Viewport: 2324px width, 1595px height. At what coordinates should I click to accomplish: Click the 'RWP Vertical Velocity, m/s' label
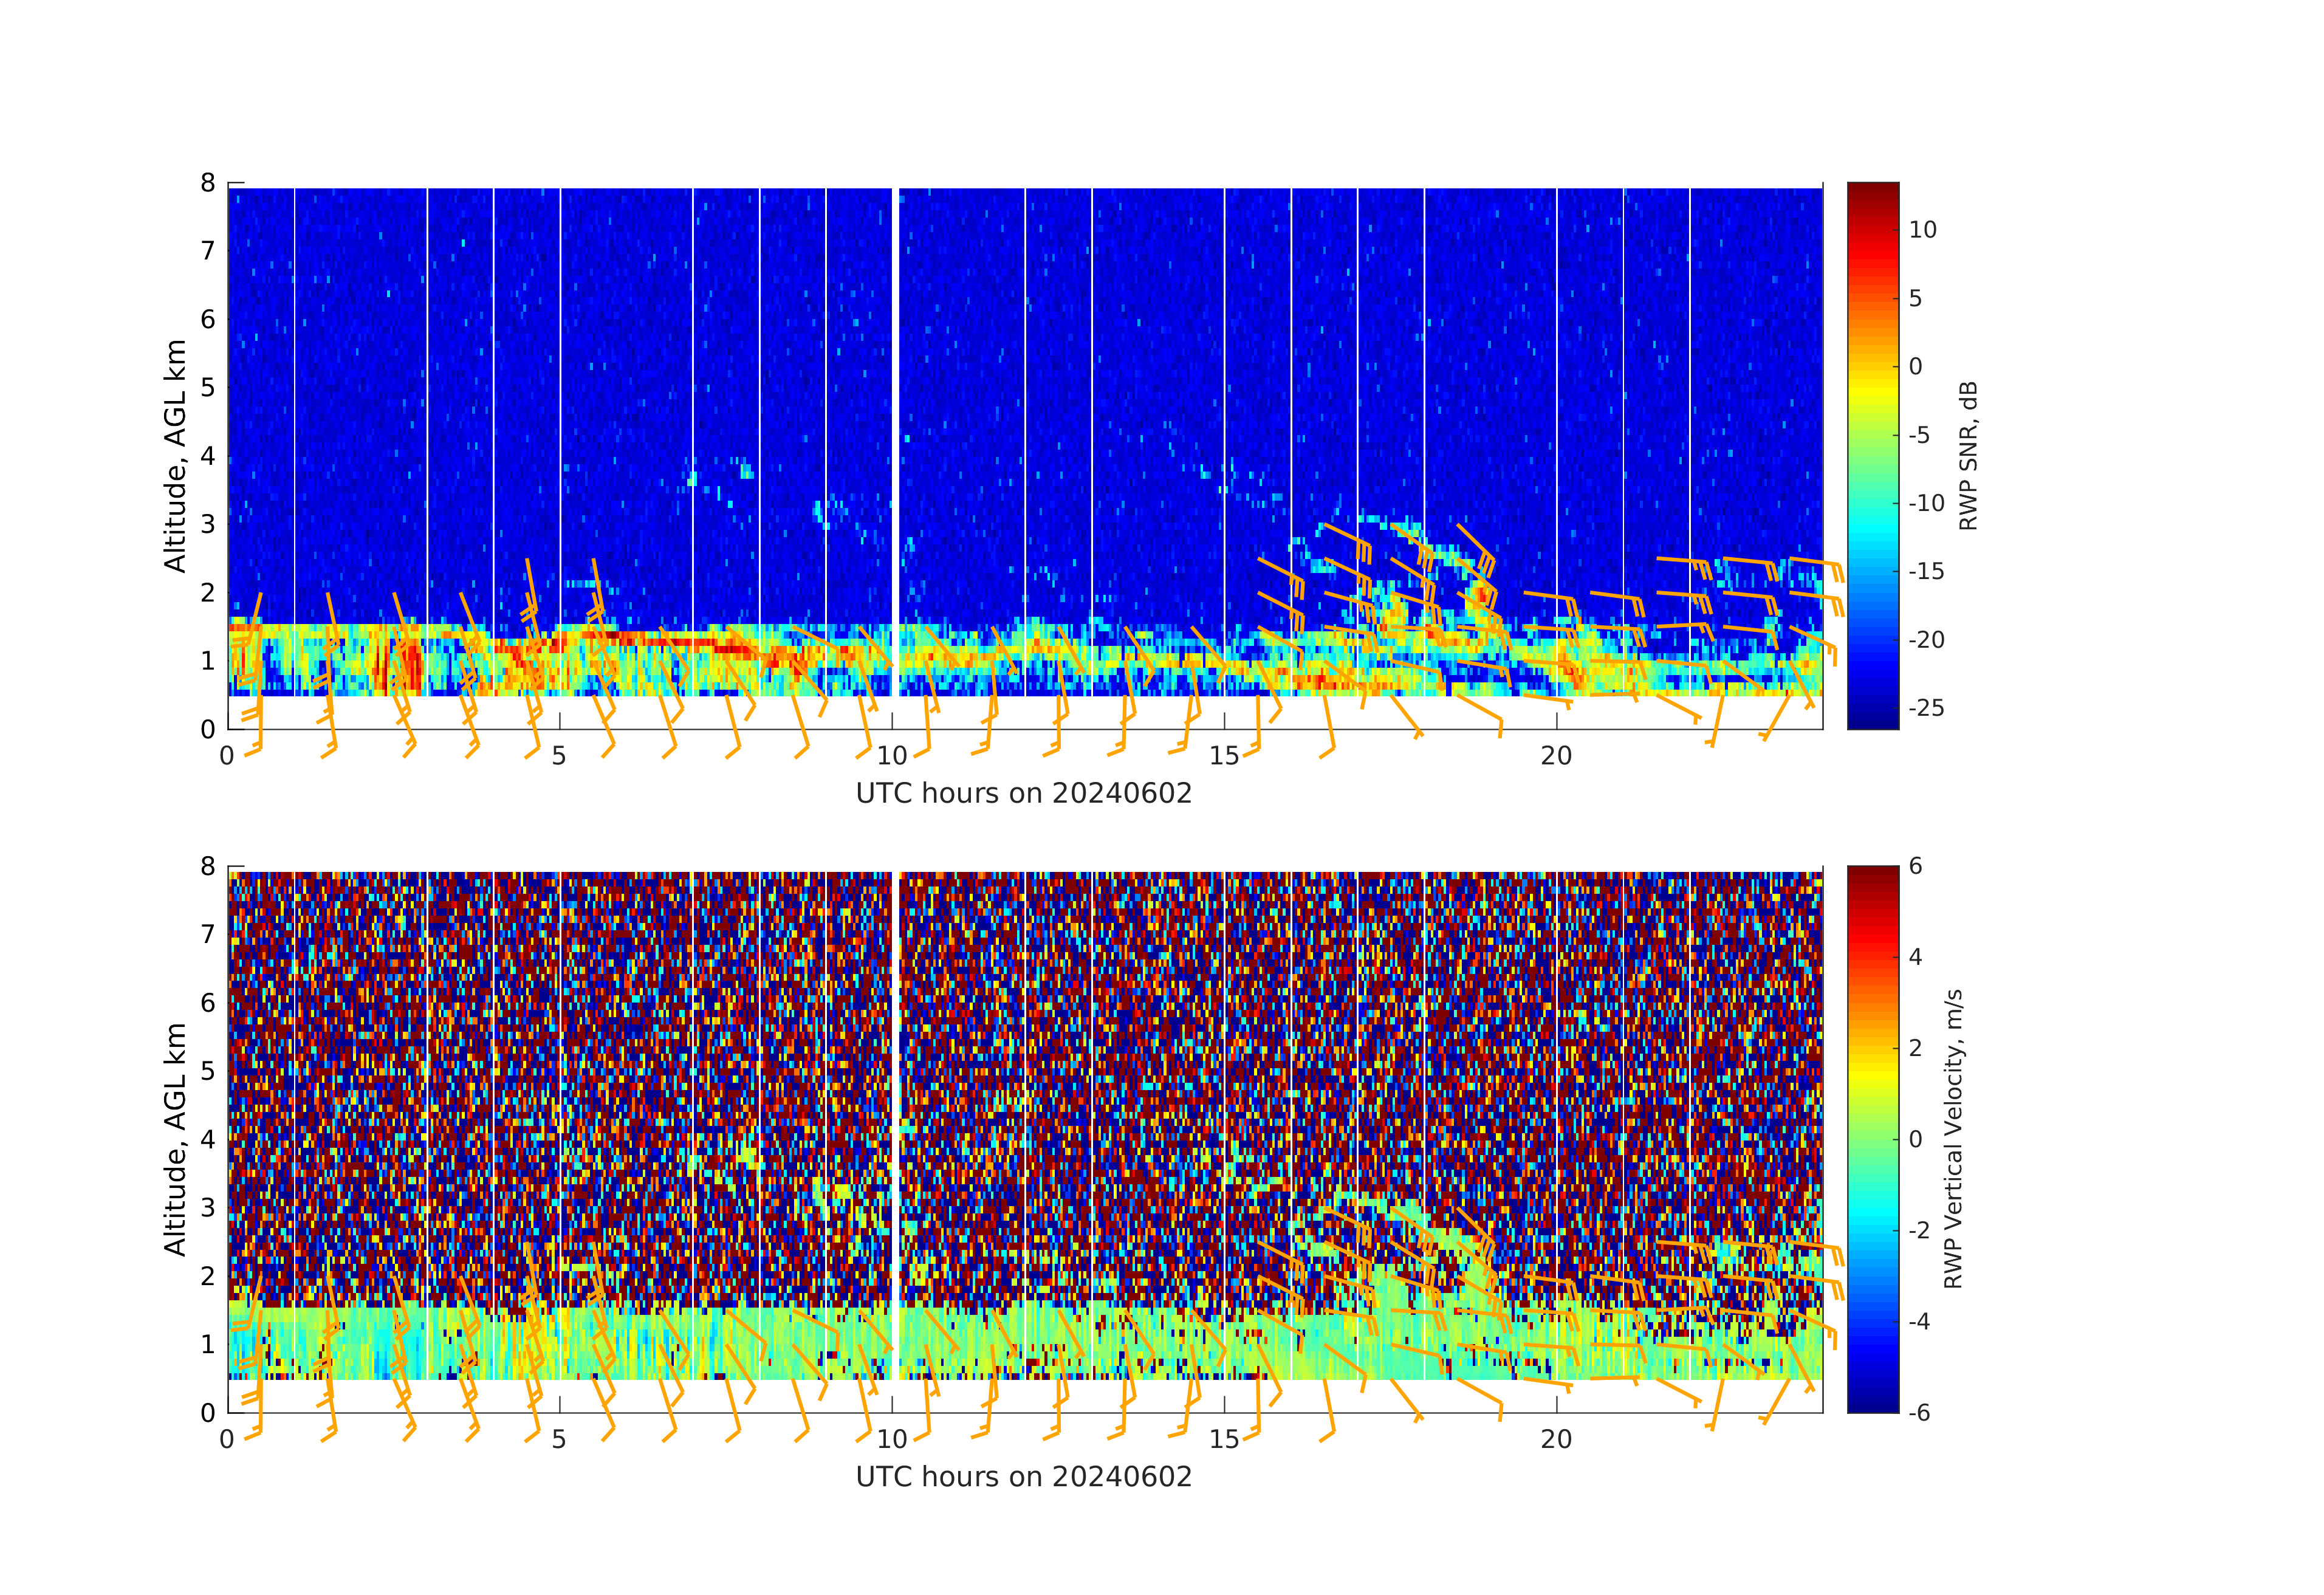[1954, 1138]
